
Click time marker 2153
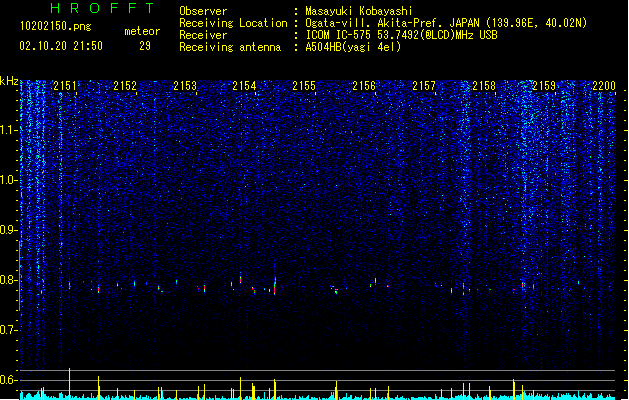[185, 85]
